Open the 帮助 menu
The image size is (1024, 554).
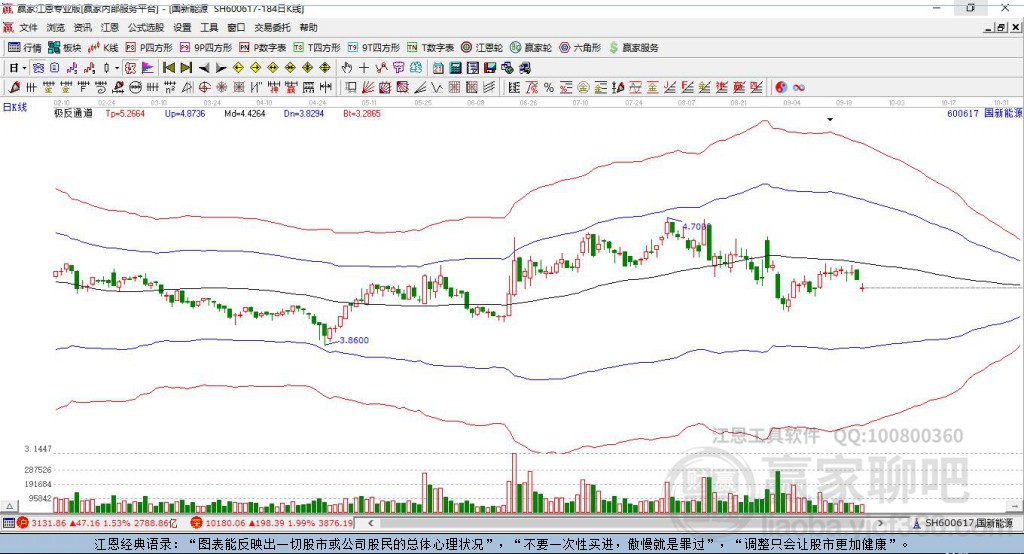(308, 27)
